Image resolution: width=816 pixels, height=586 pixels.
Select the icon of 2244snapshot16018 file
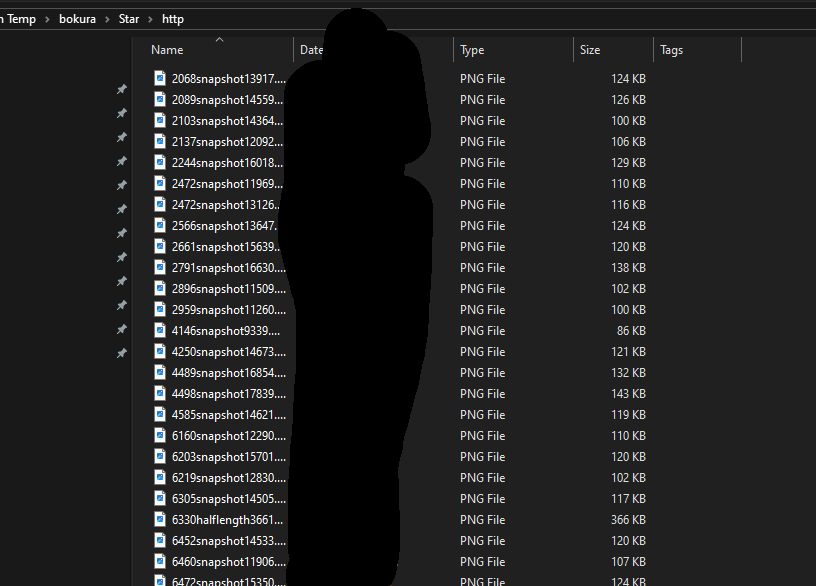pos(160,162)
